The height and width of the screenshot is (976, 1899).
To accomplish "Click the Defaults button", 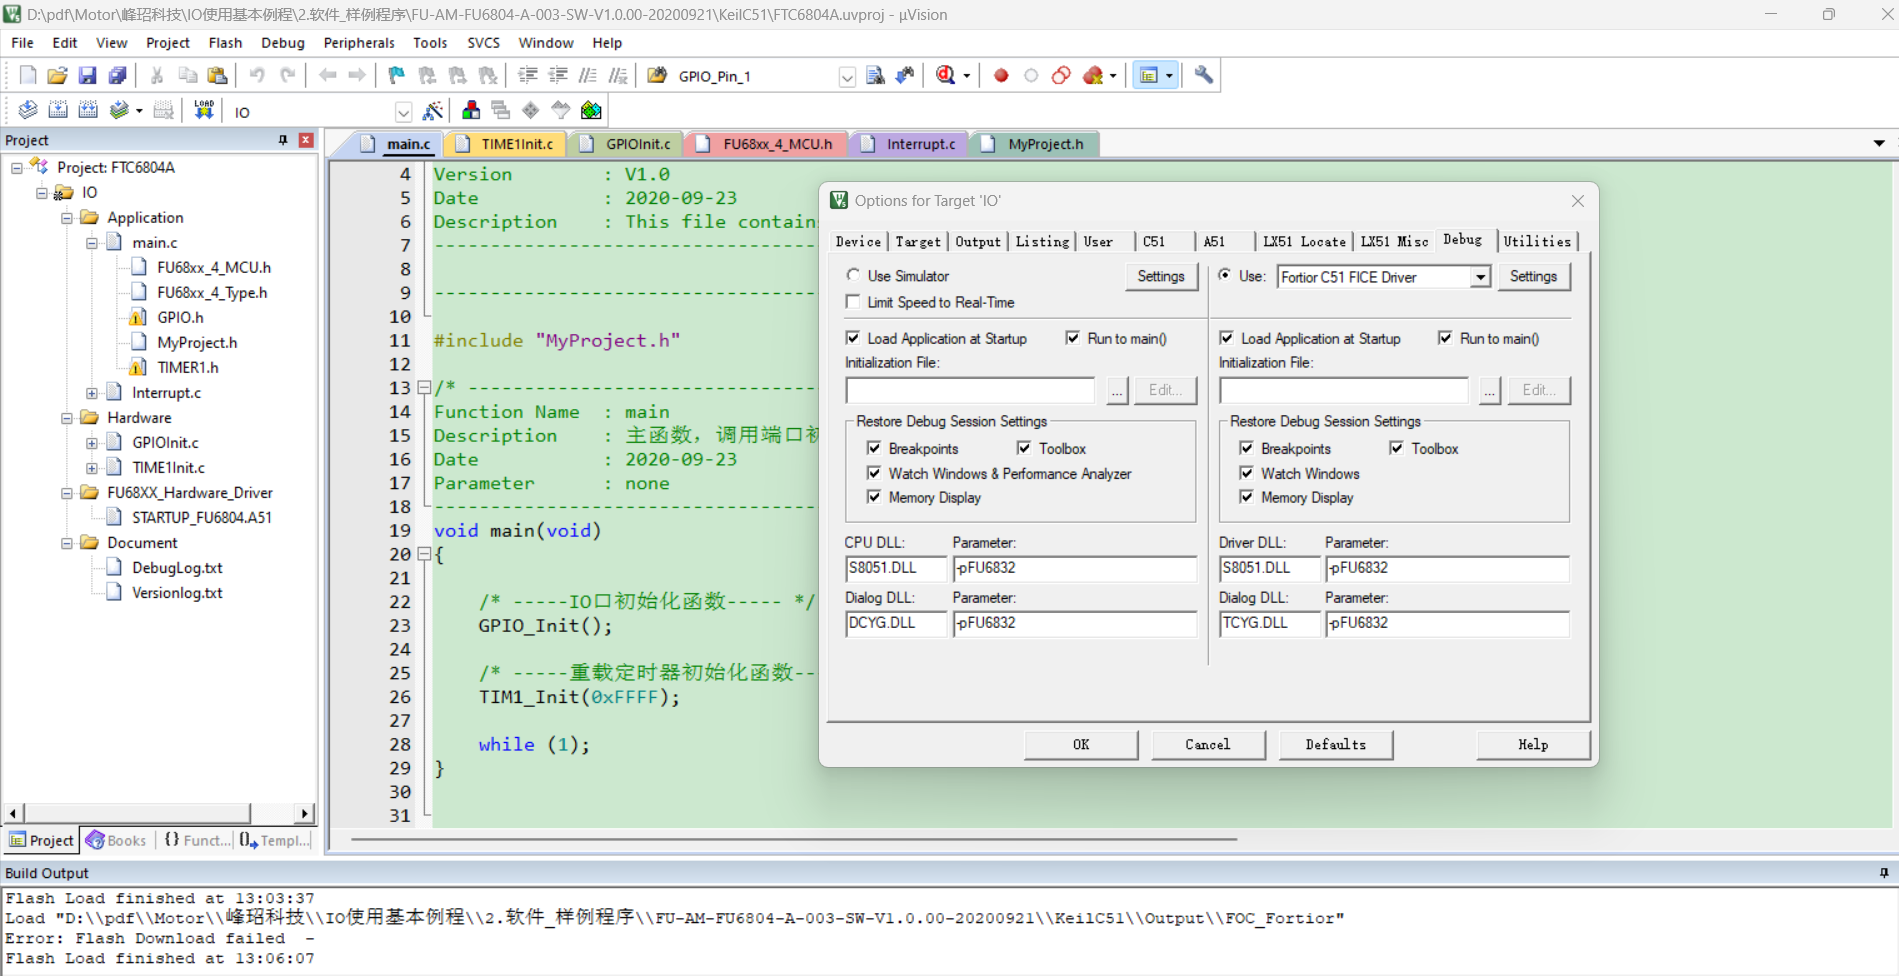I will pos(1335,745).
